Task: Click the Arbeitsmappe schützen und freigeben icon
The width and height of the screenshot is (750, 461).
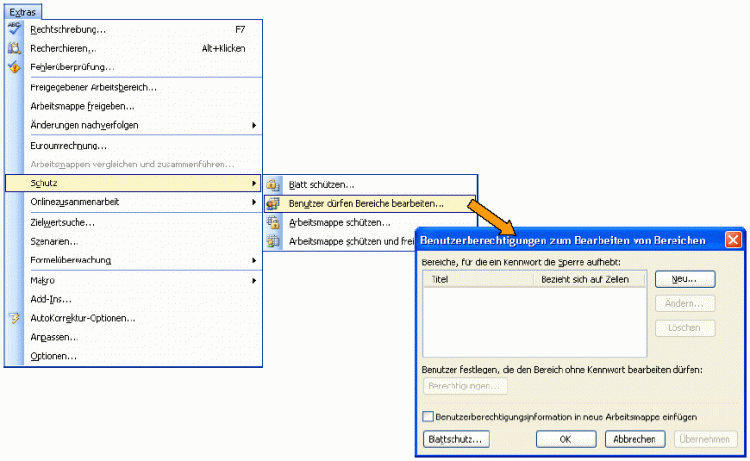Action: (x=274, y=241)
